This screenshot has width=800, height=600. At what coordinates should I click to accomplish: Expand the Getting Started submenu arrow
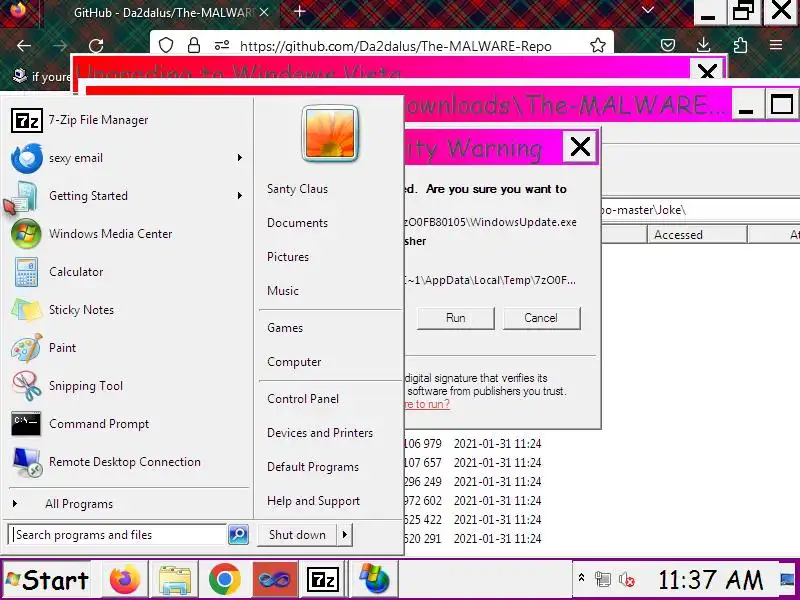(240, 196)
